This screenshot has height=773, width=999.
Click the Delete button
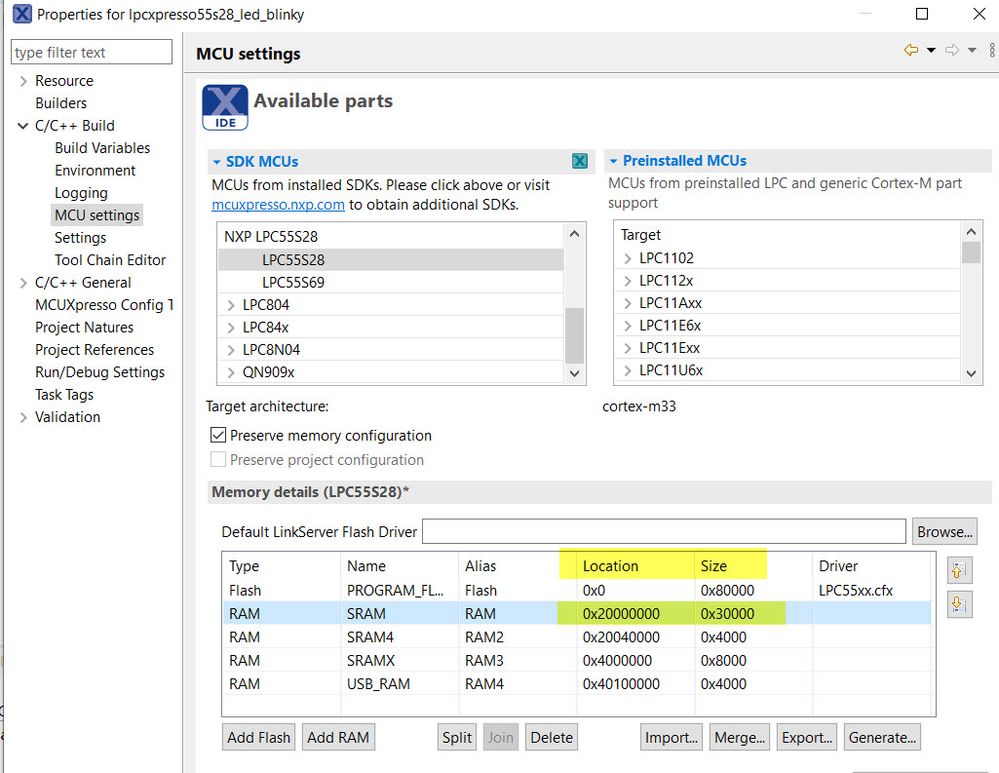tap(551, 737)
